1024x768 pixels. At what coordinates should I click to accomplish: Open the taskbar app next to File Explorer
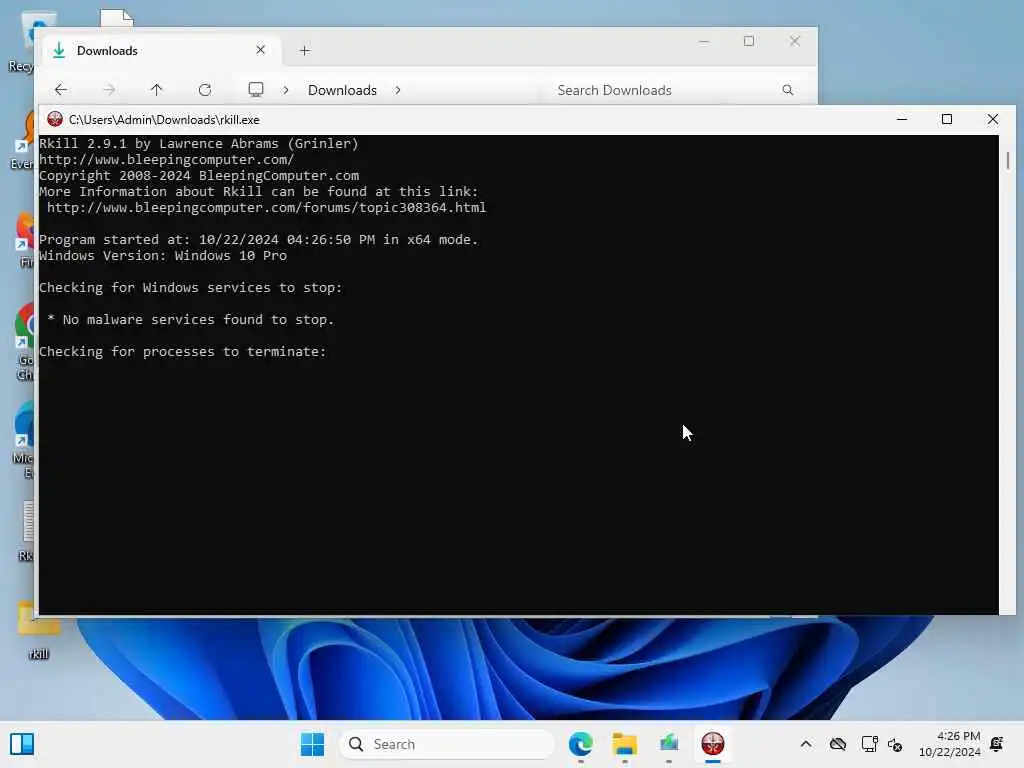[669, 744]
